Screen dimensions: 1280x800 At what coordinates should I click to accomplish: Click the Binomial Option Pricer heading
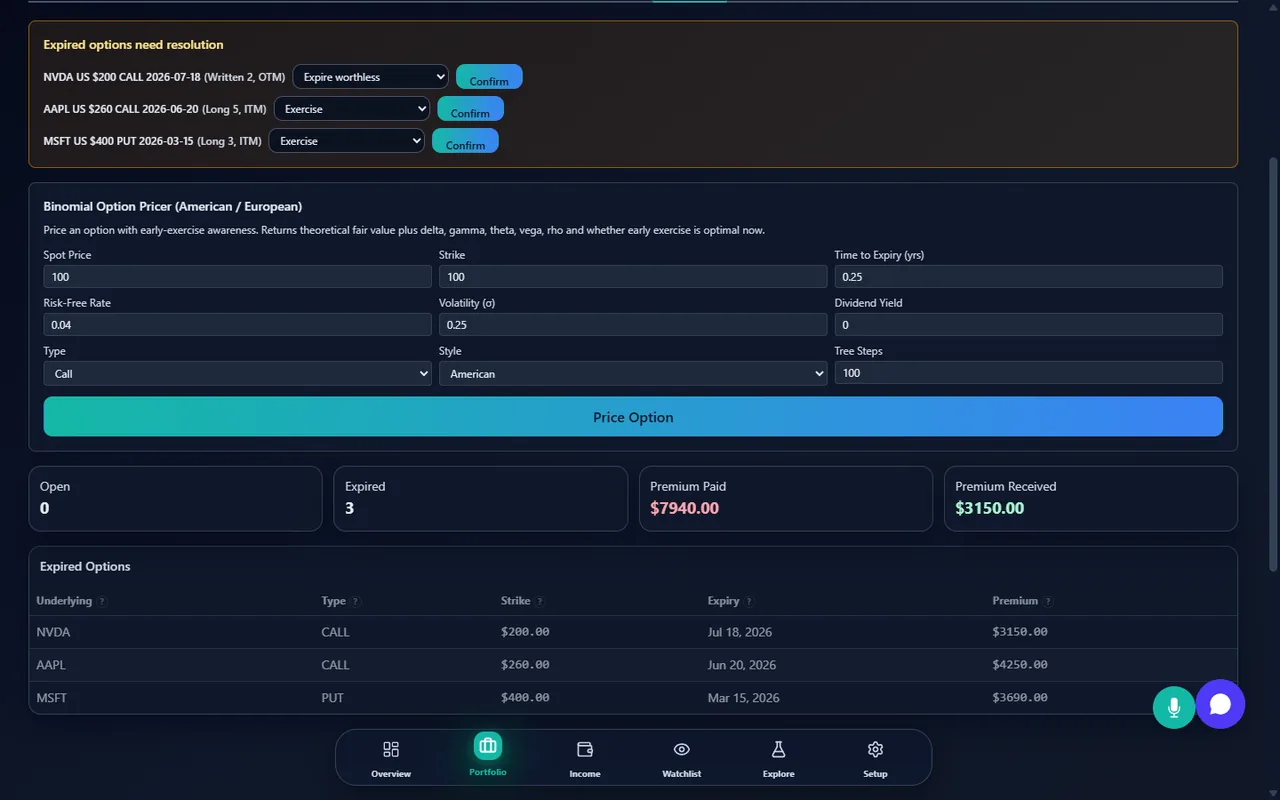(x=172, y=206)
